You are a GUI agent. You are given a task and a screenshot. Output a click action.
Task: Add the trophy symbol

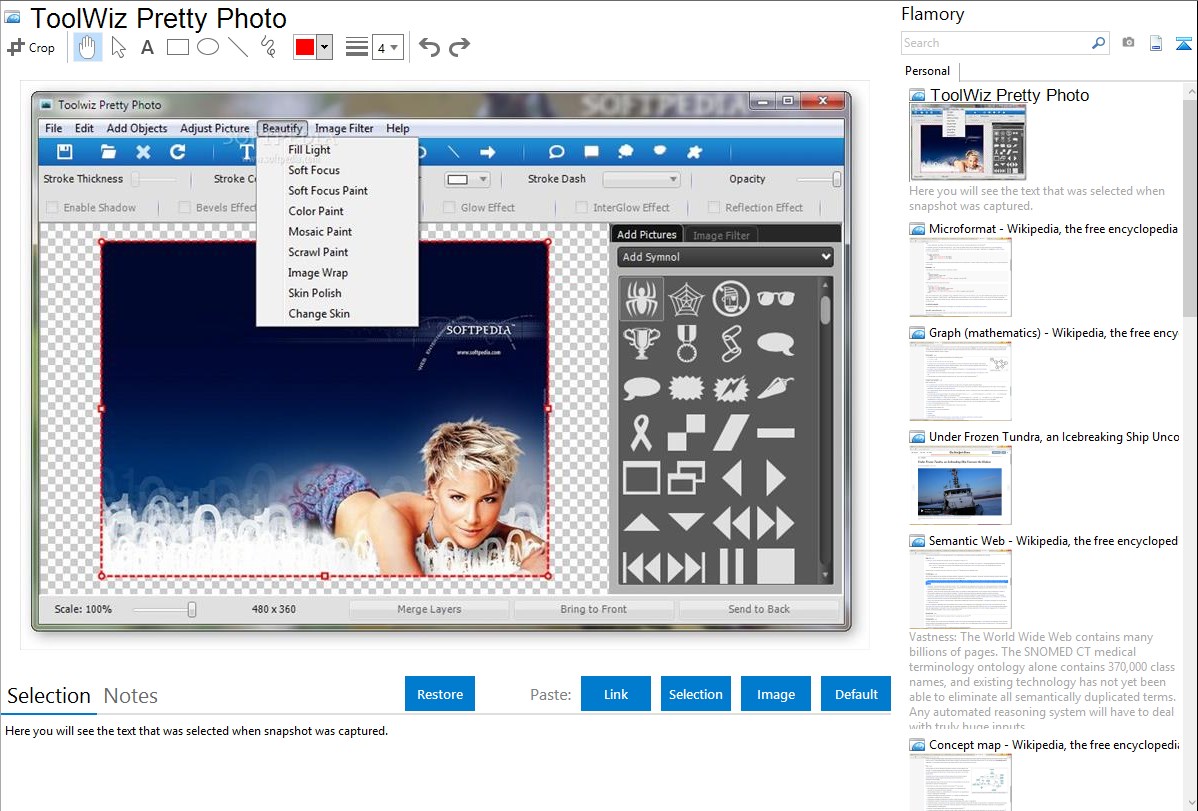click(642, 342)
